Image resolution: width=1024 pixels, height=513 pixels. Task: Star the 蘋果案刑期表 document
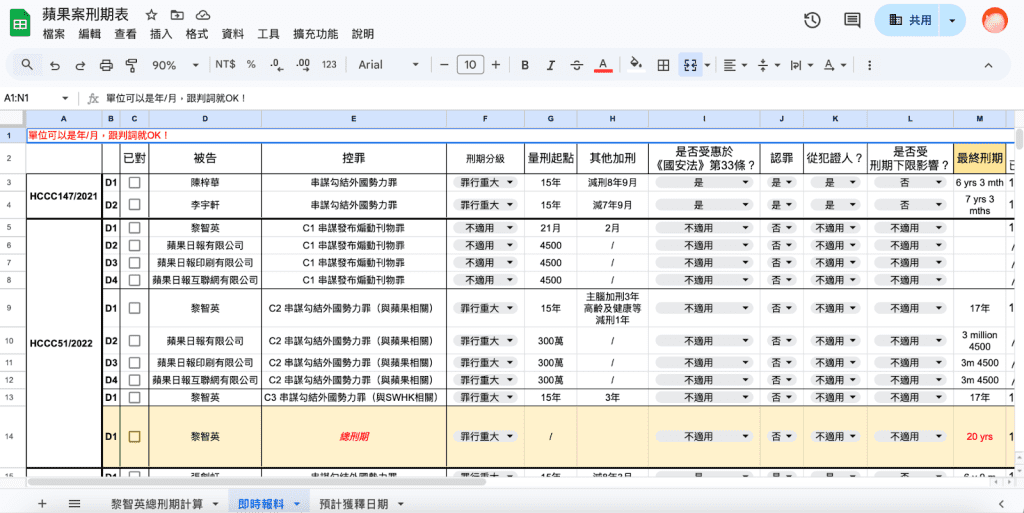point(151,16)
